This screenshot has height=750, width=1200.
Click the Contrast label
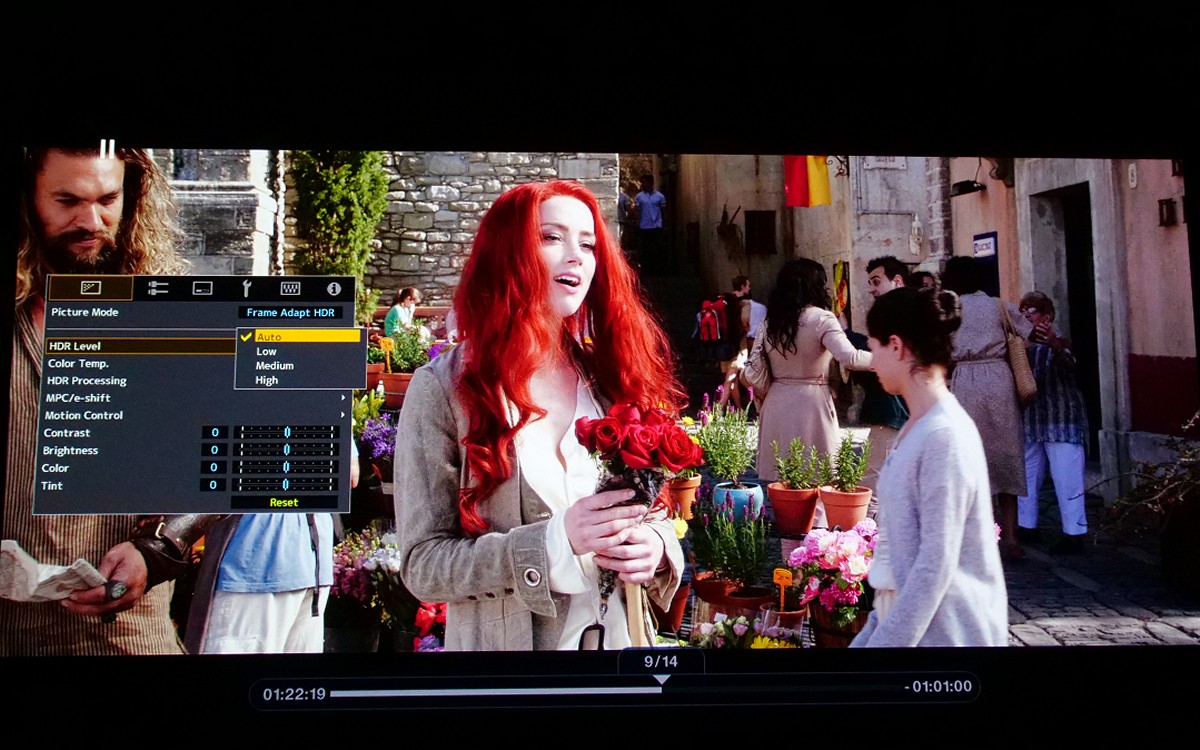(67, 433)
